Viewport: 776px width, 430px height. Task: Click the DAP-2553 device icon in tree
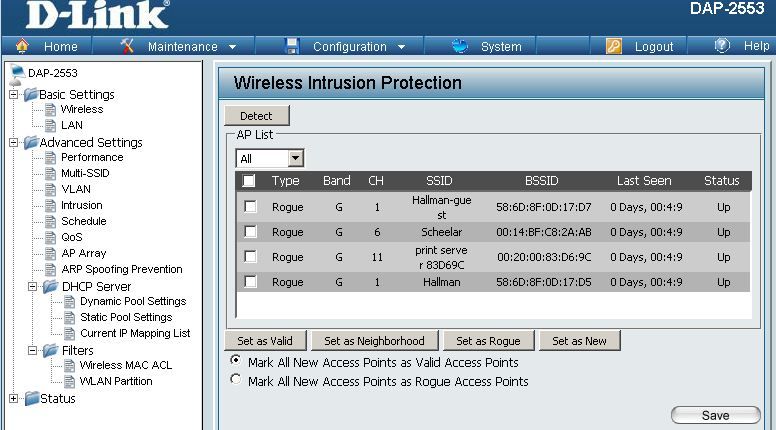click(17, 73)
